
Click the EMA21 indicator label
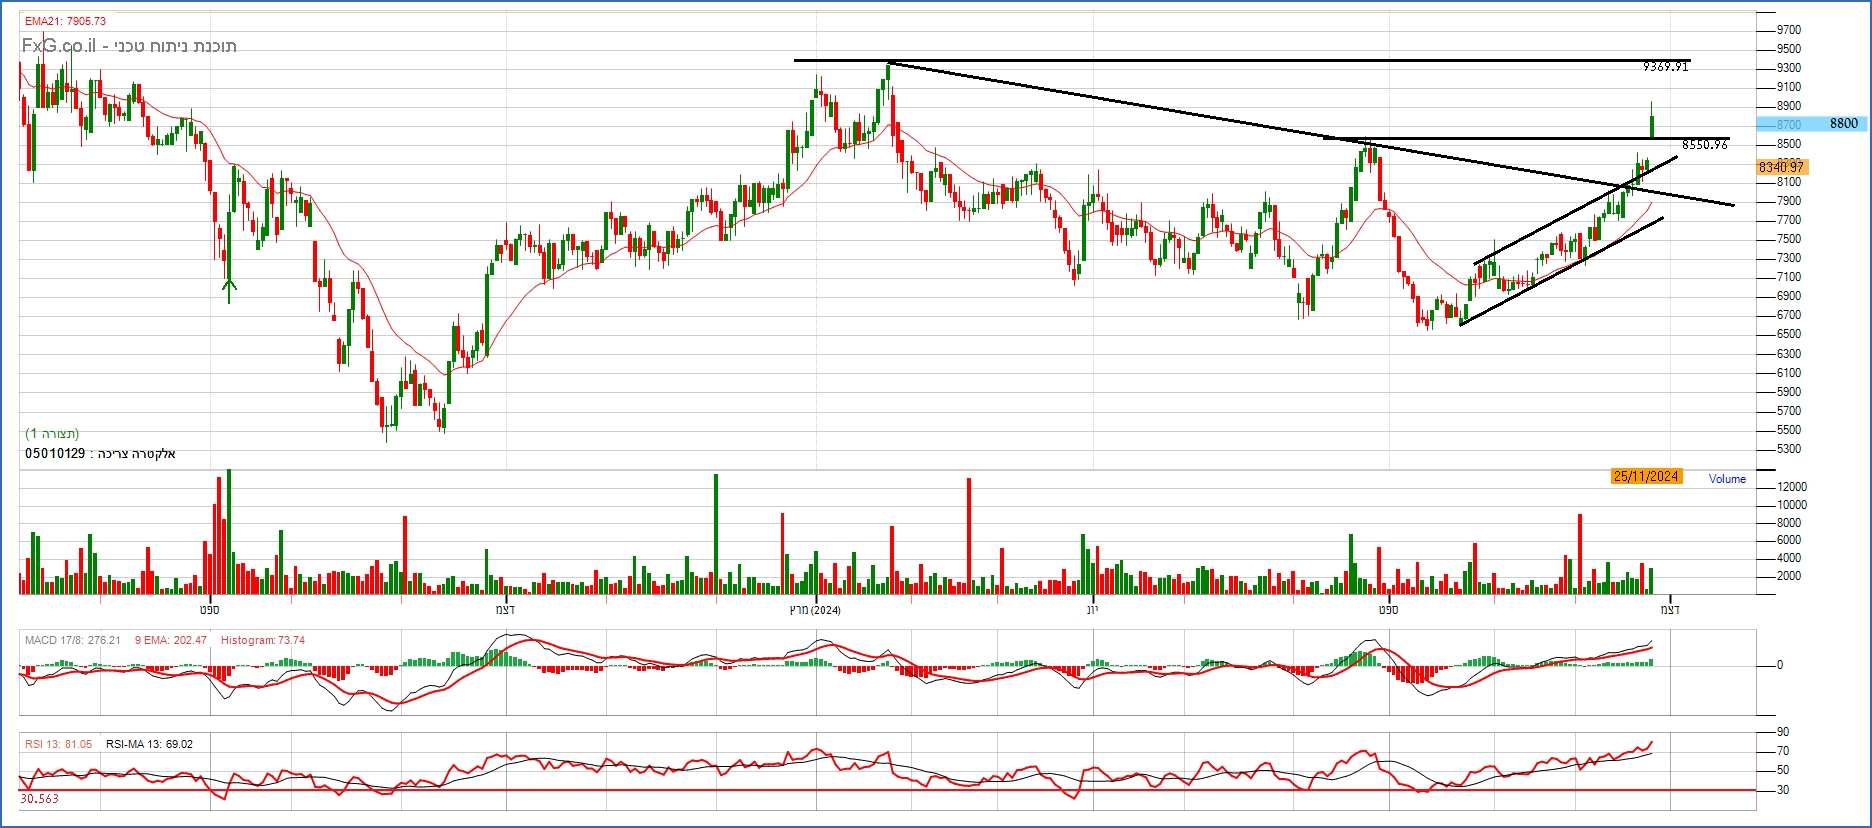pyautogui.click(x=65, y=21)
